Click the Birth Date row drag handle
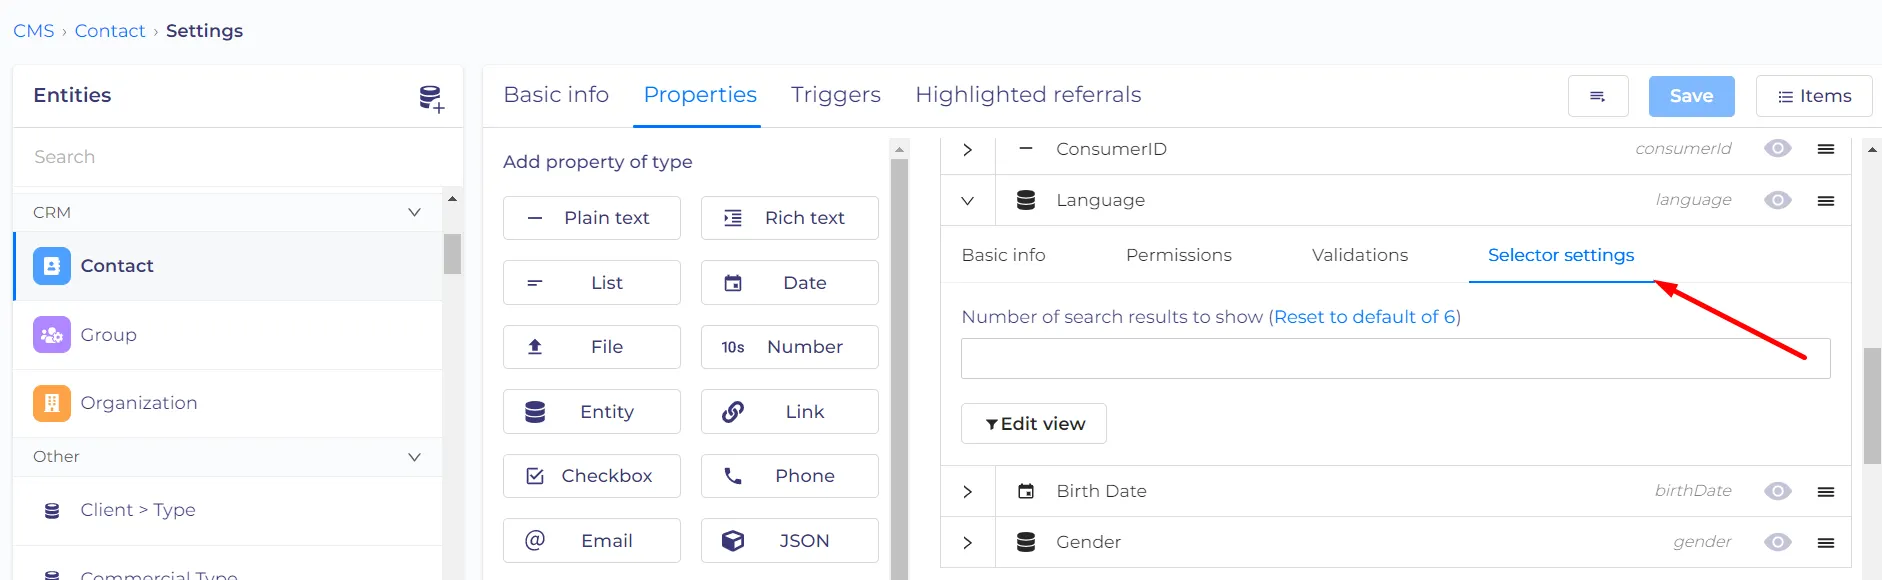Image resolution: width=1882 pixels, height=580 pixels. click(x=1826, y=491)
